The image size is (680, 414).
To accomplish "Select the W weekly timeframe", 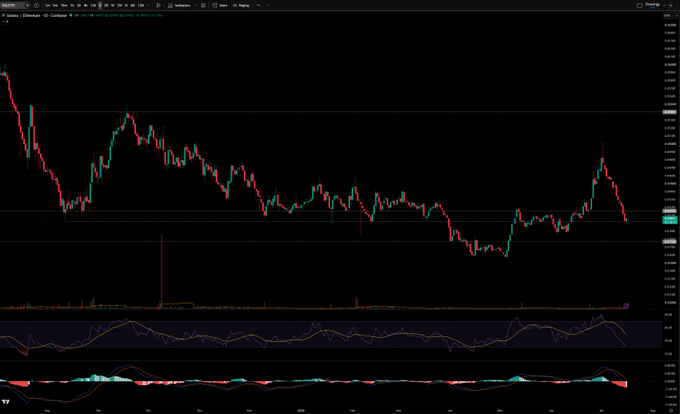I will [112, 5].
